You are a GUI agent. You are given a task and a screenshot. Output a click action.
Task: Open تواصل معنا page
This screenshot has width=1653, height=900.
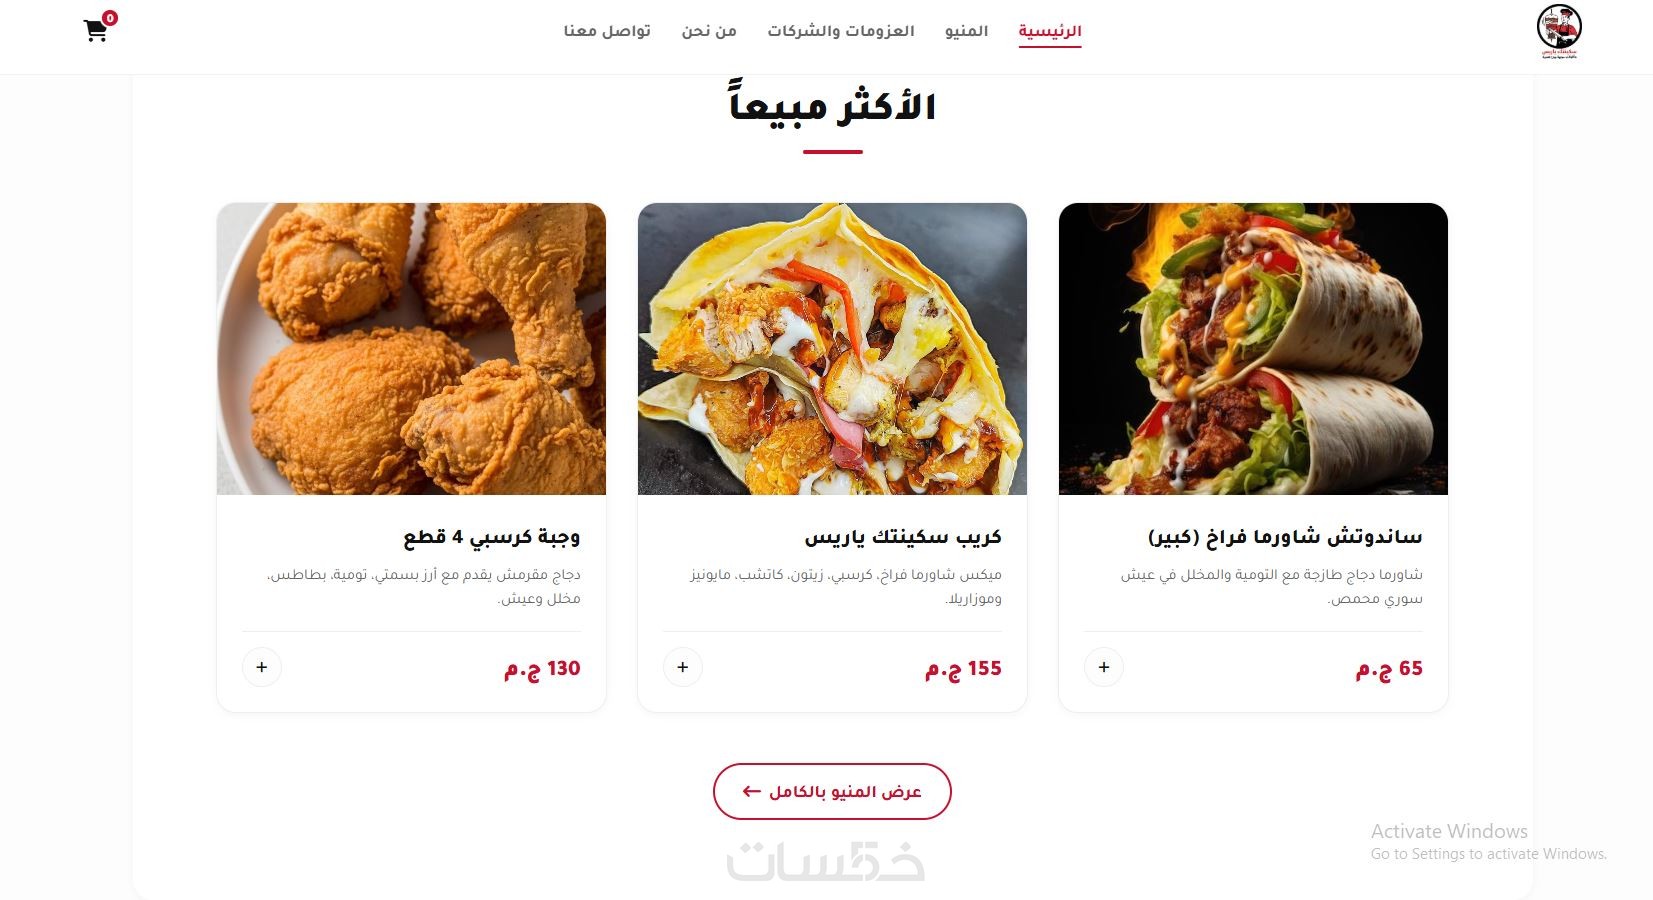pyautogui.click(x=607, y=31)
